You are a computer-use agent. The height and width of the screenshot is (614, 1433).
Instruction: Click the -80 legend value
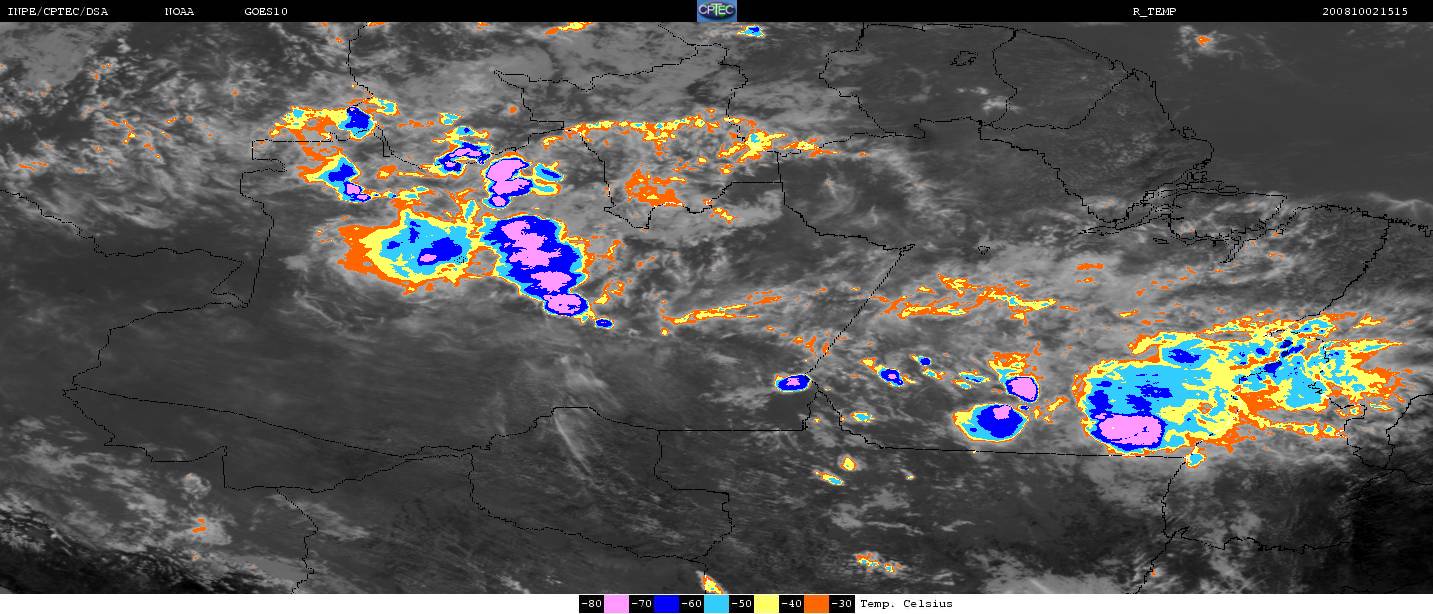click(x=591, y=604)
